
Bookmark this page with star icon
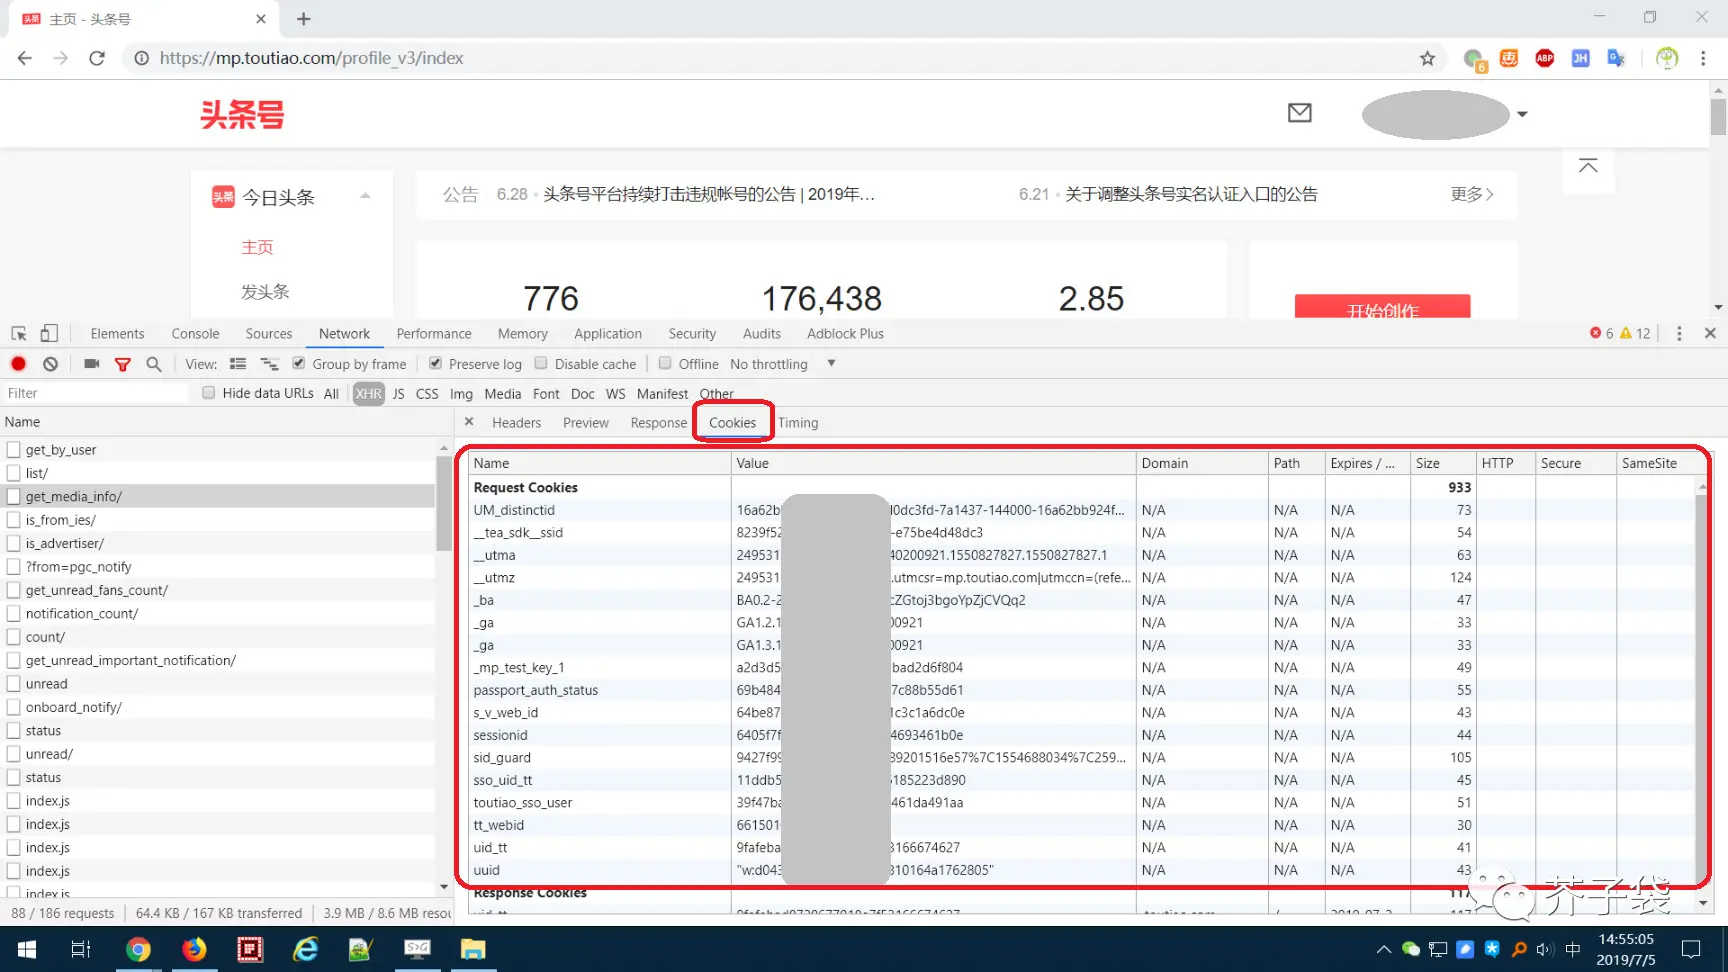pos(1427,58)
